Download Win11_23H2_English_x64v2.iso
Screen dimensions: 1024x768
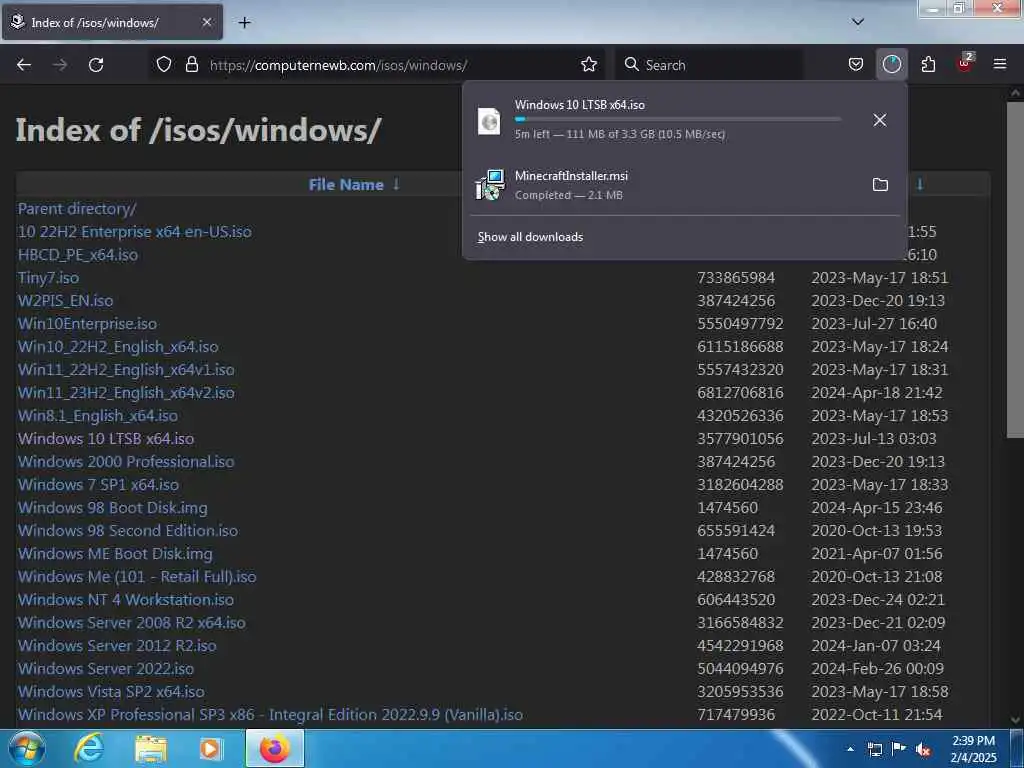coord(126,392)
